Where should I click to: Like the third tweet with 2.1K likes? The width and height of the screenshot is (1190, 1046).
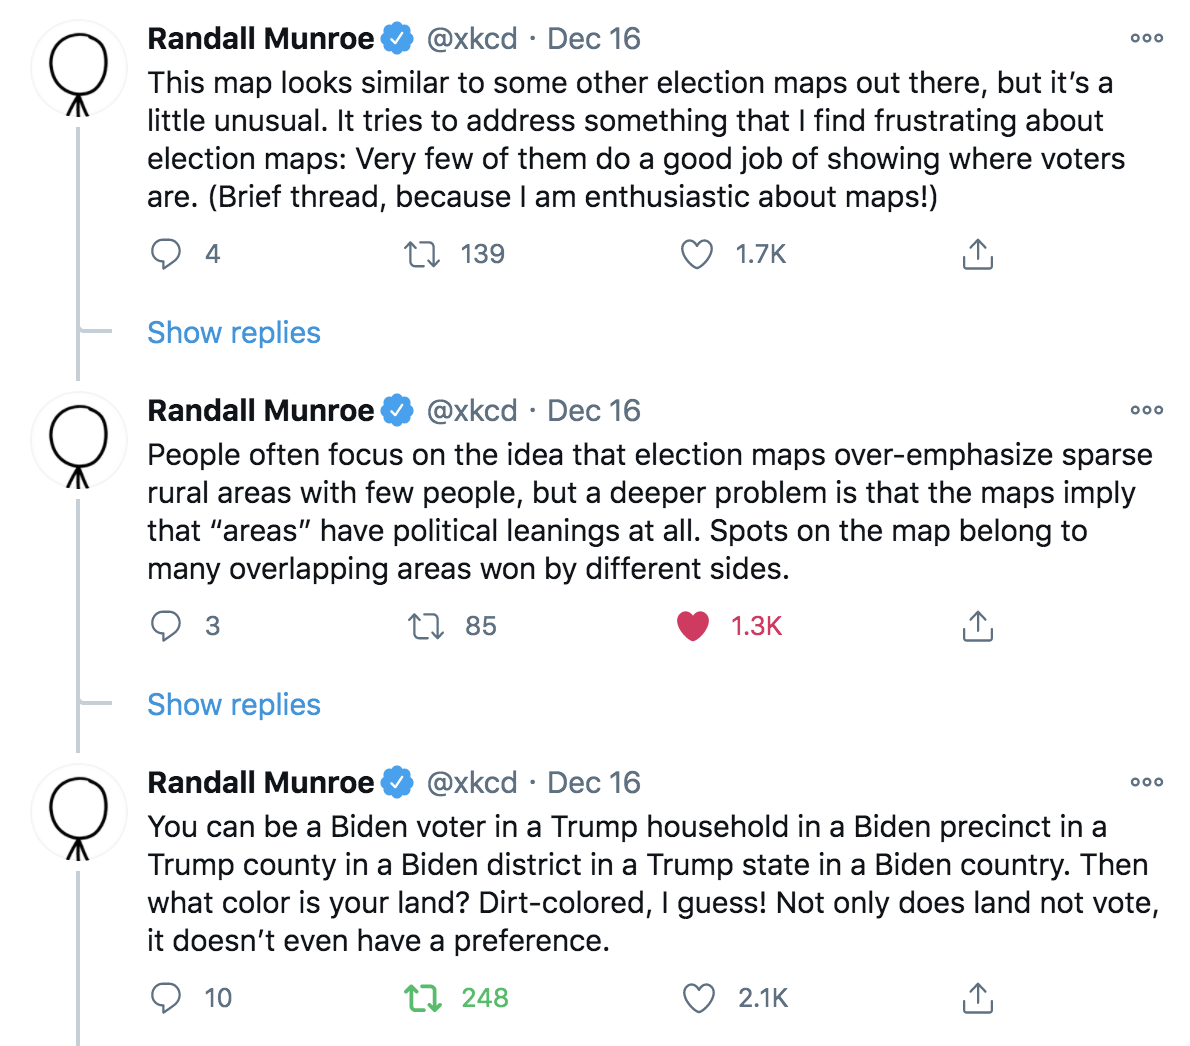(x=699, y=998)
